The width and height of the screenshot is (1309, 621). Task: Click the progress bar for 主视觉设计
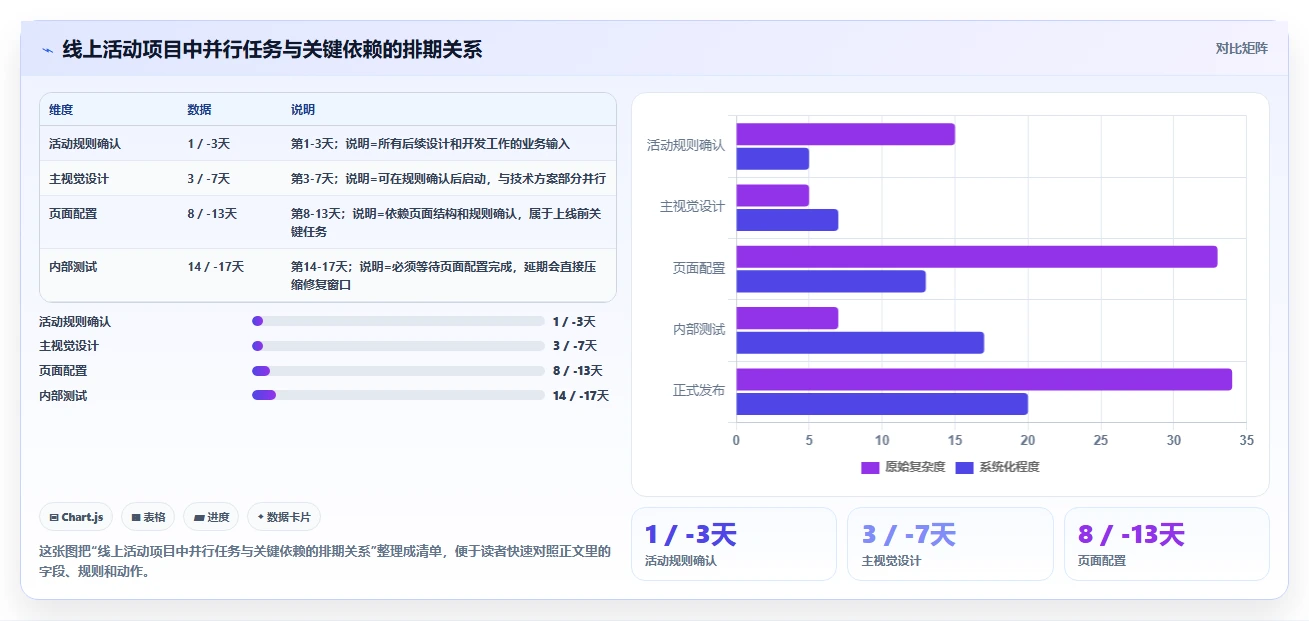[x=398, y=346]
